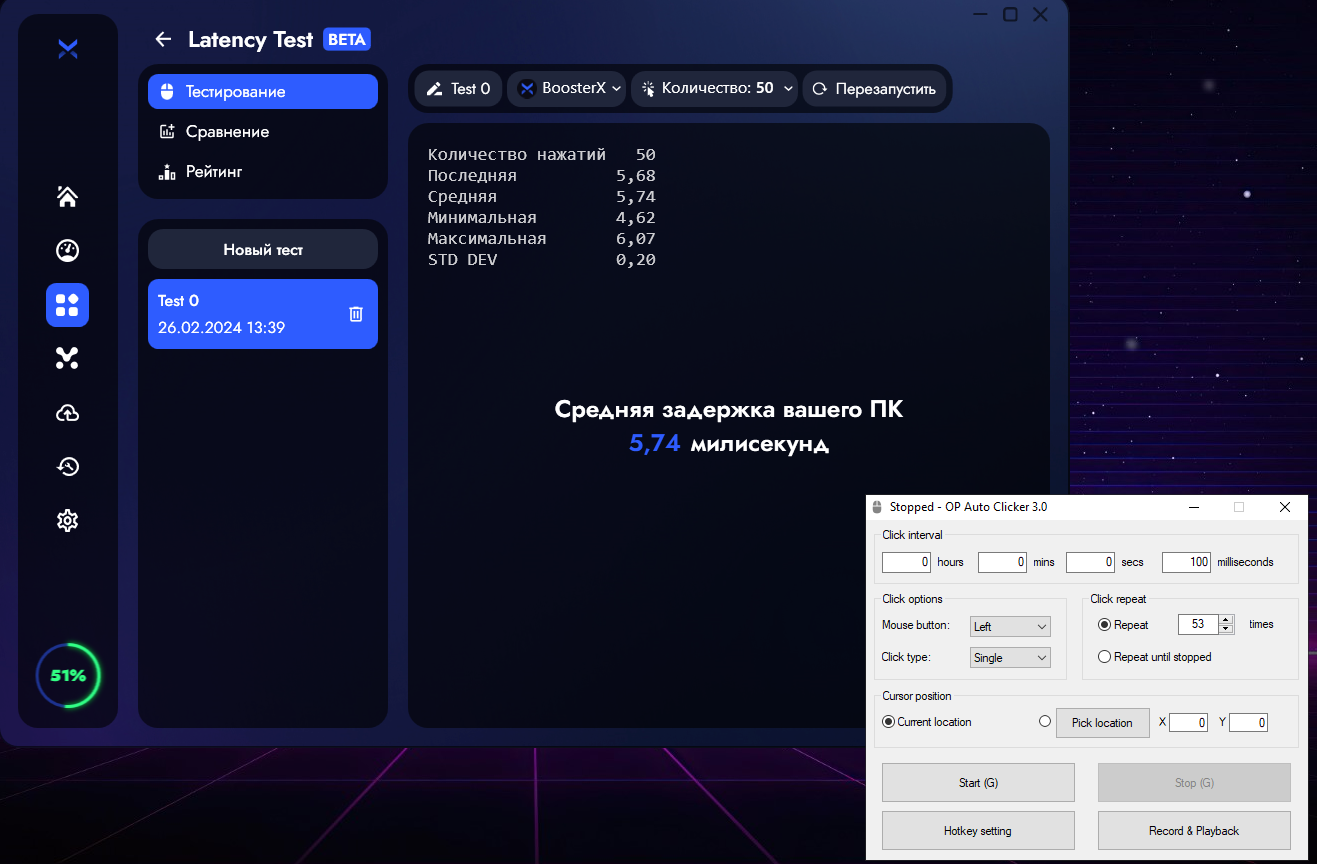Screen dimensions: 1317x864
Task: Select the four-squares apps icon in sidebar
Action: [67, 305]
